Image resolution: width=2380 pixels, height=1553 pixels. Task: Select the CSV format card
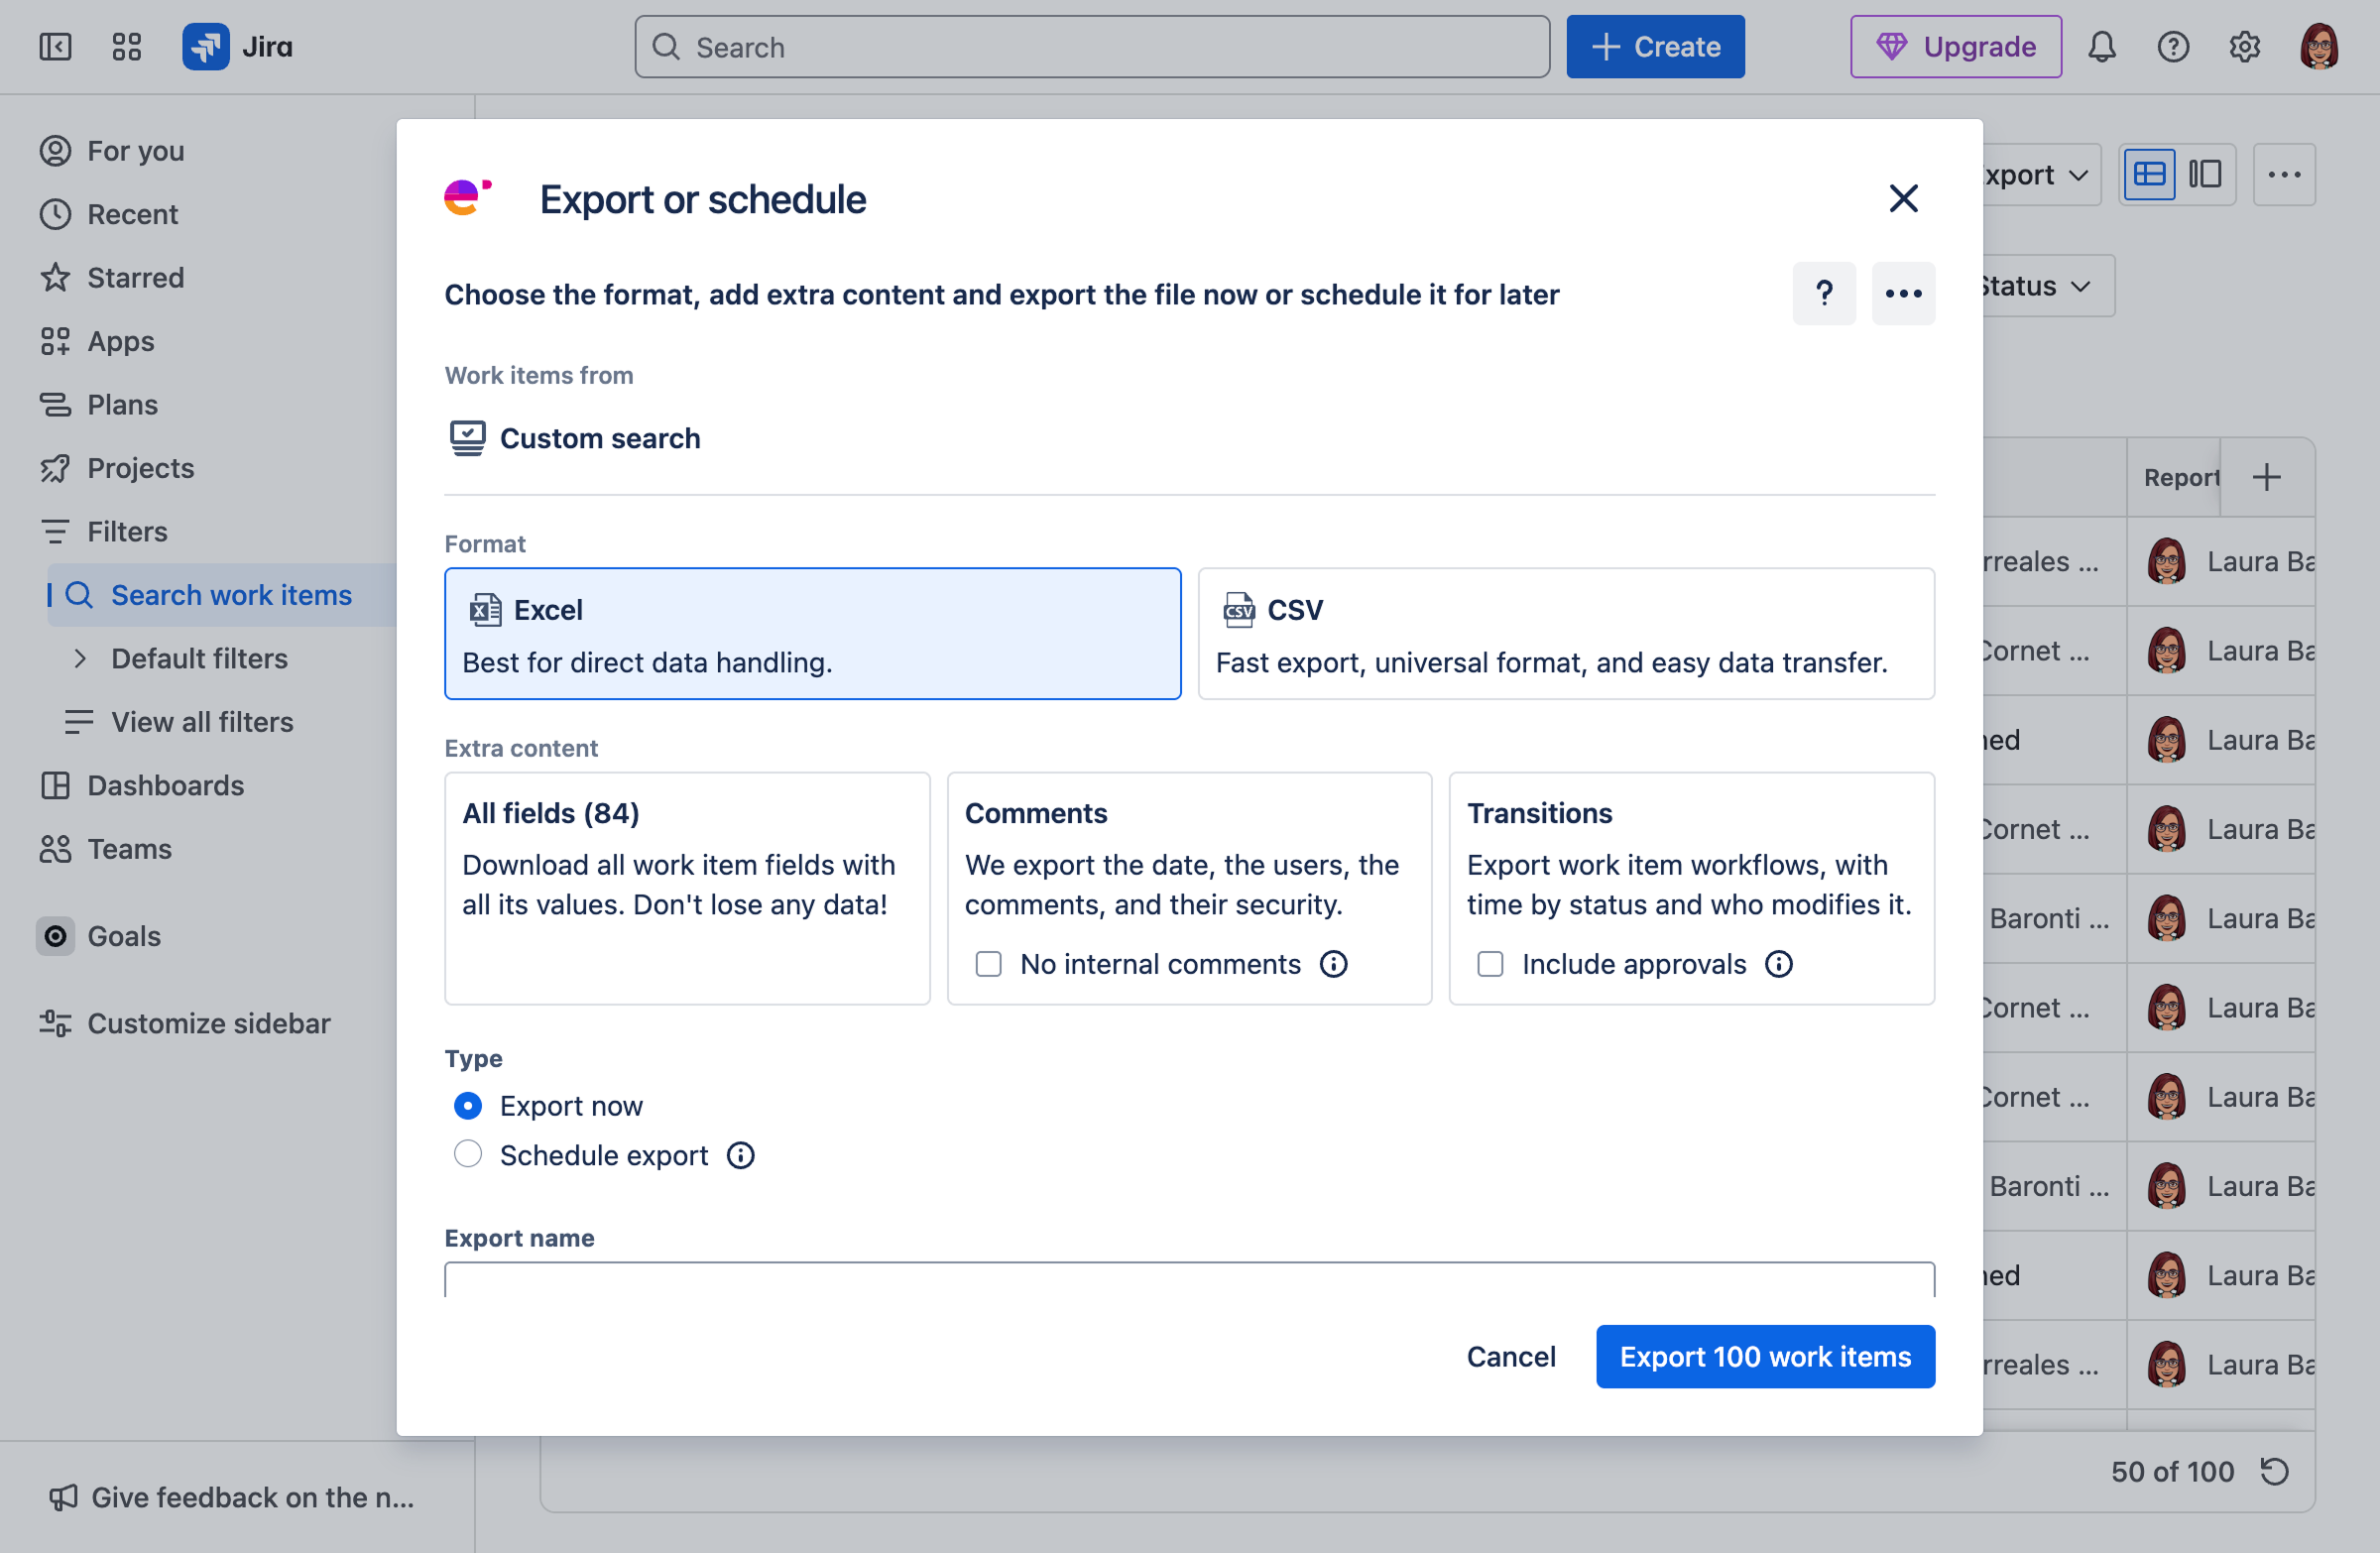pos(1566,634)
